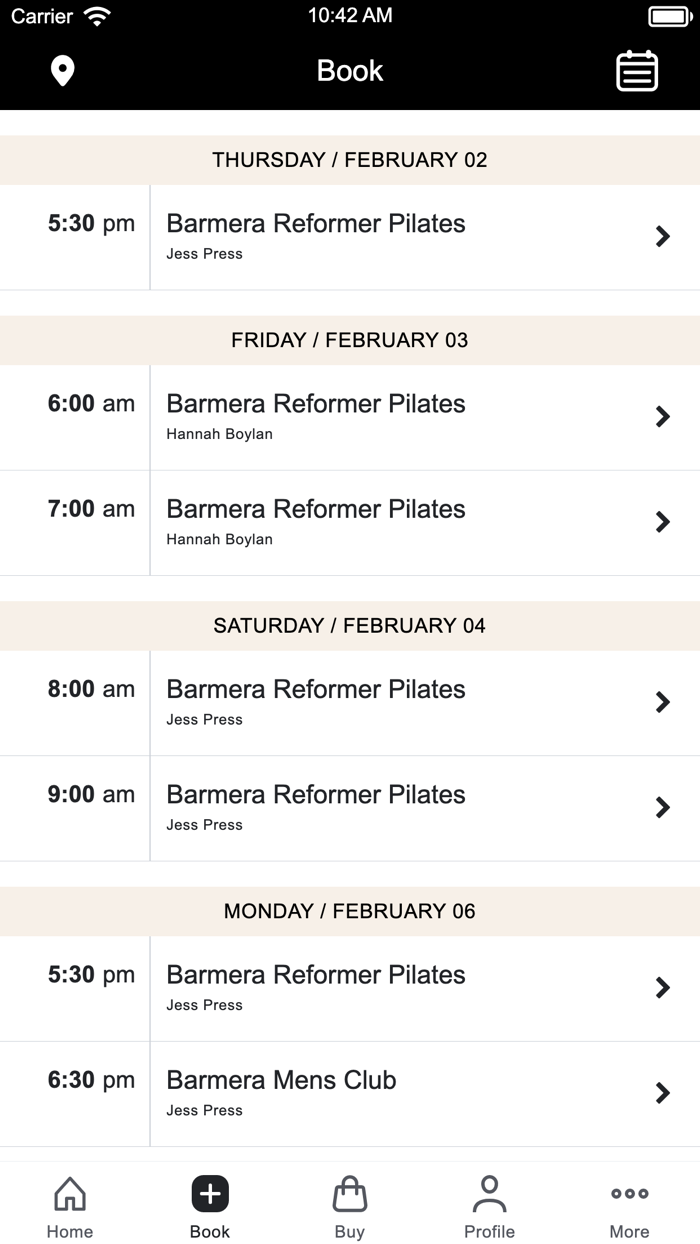Image resolution: width=700 pixels, height=1244 pixels.
Task: Open the 5:30 pm Monday Pilates chevron
Action: click(662, 987)
